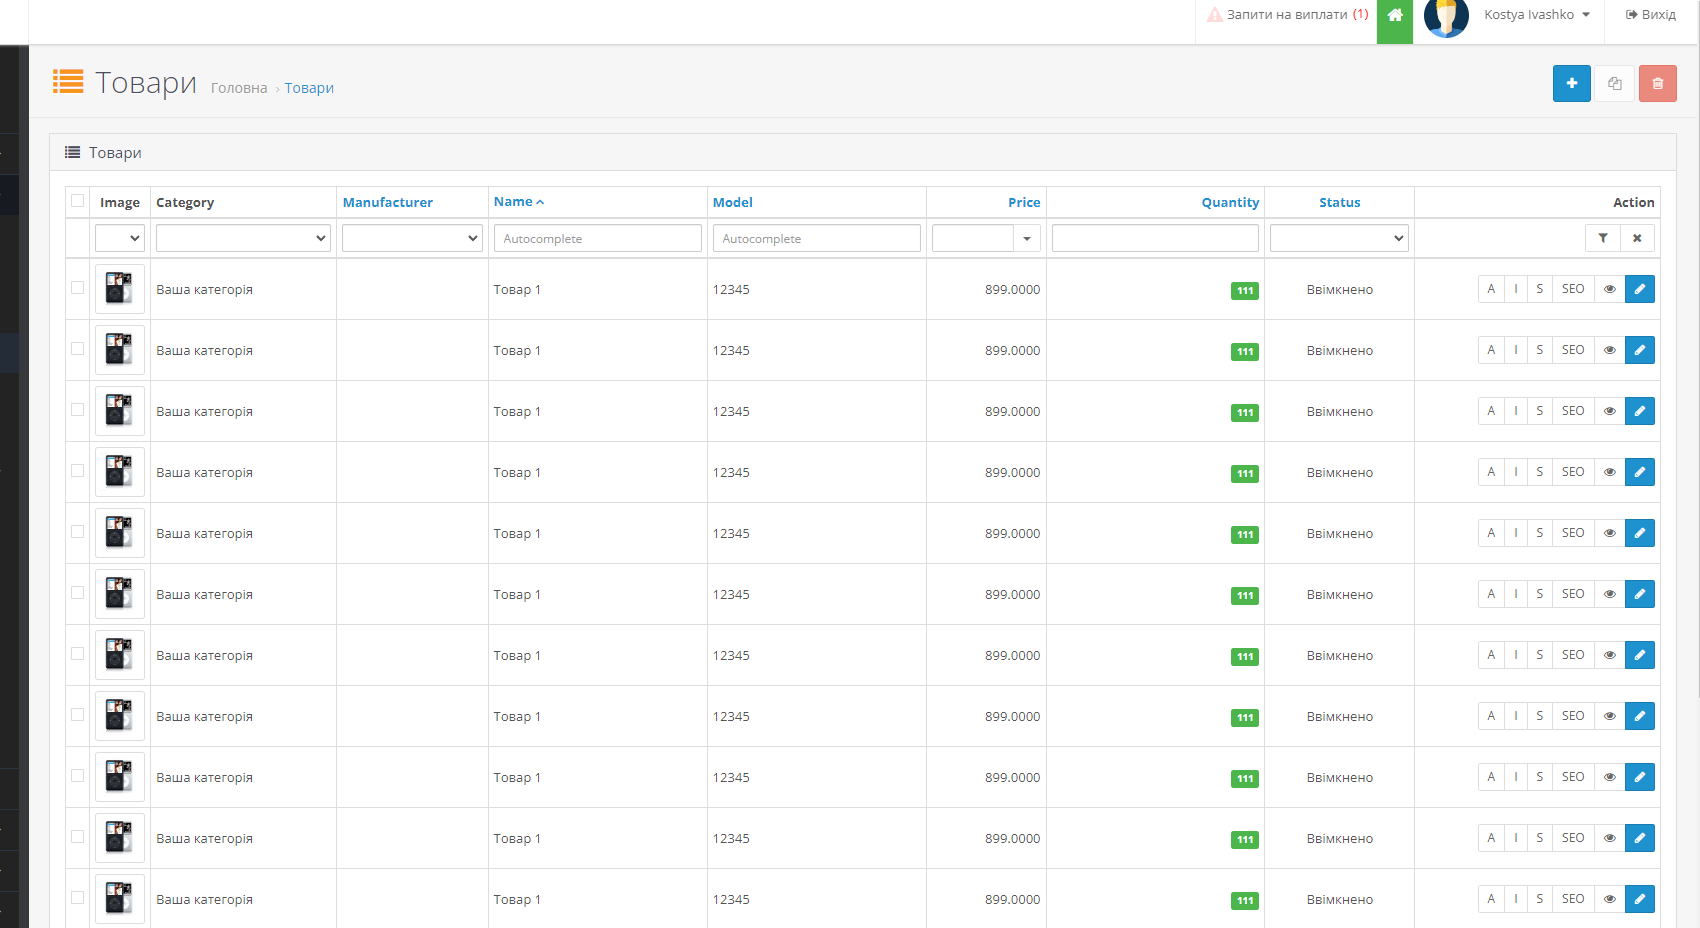Open the Category filter dropdown
Screen dimensions: 1700x928
243,238
